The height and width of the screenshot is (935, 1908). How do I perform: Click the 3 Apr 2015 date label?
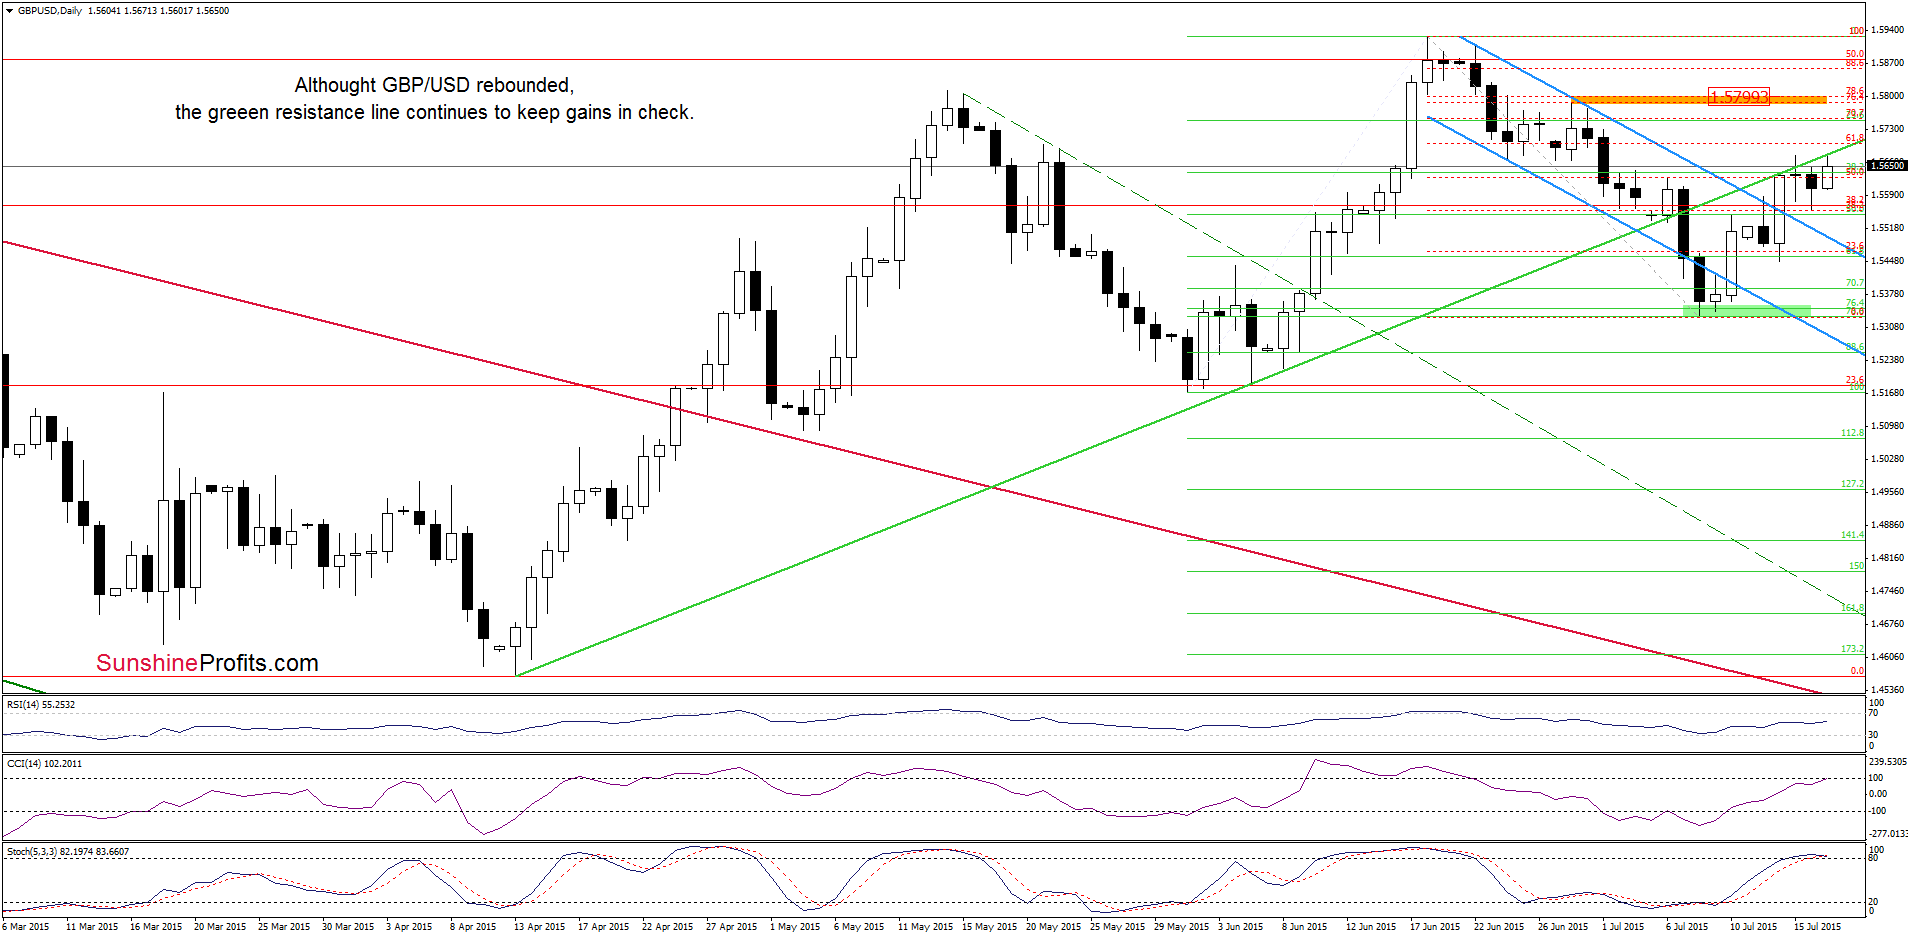[x=409, y=927]
